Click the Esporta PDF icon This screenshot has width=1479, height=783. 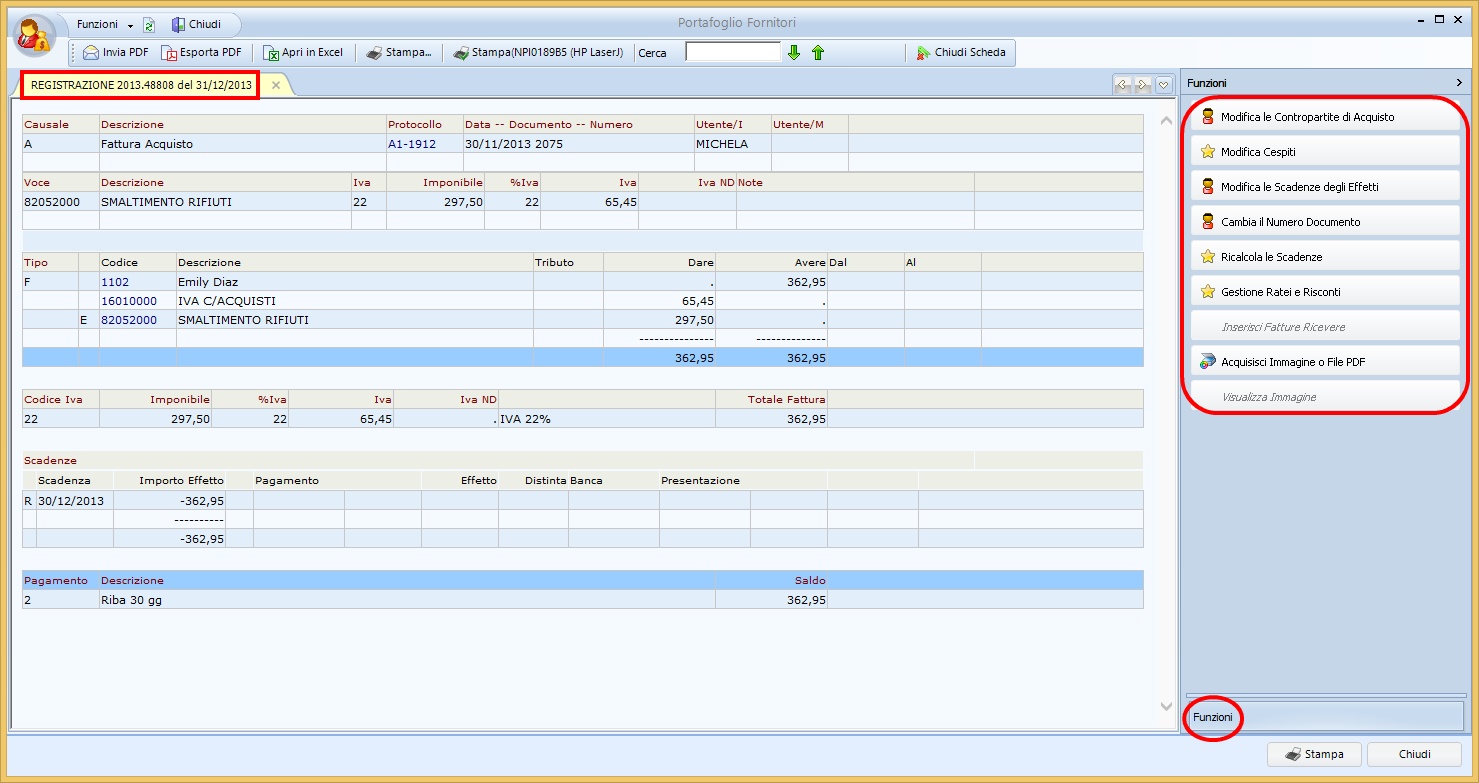(x=169, y=53)
